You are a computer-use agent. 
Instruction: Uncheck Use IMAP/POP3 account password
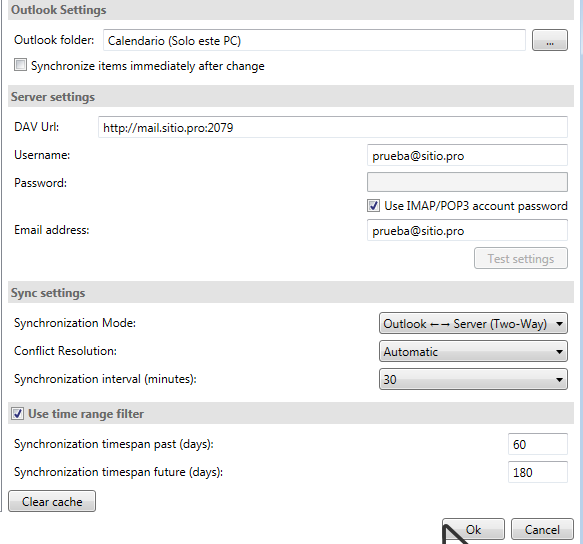point(373,205)
